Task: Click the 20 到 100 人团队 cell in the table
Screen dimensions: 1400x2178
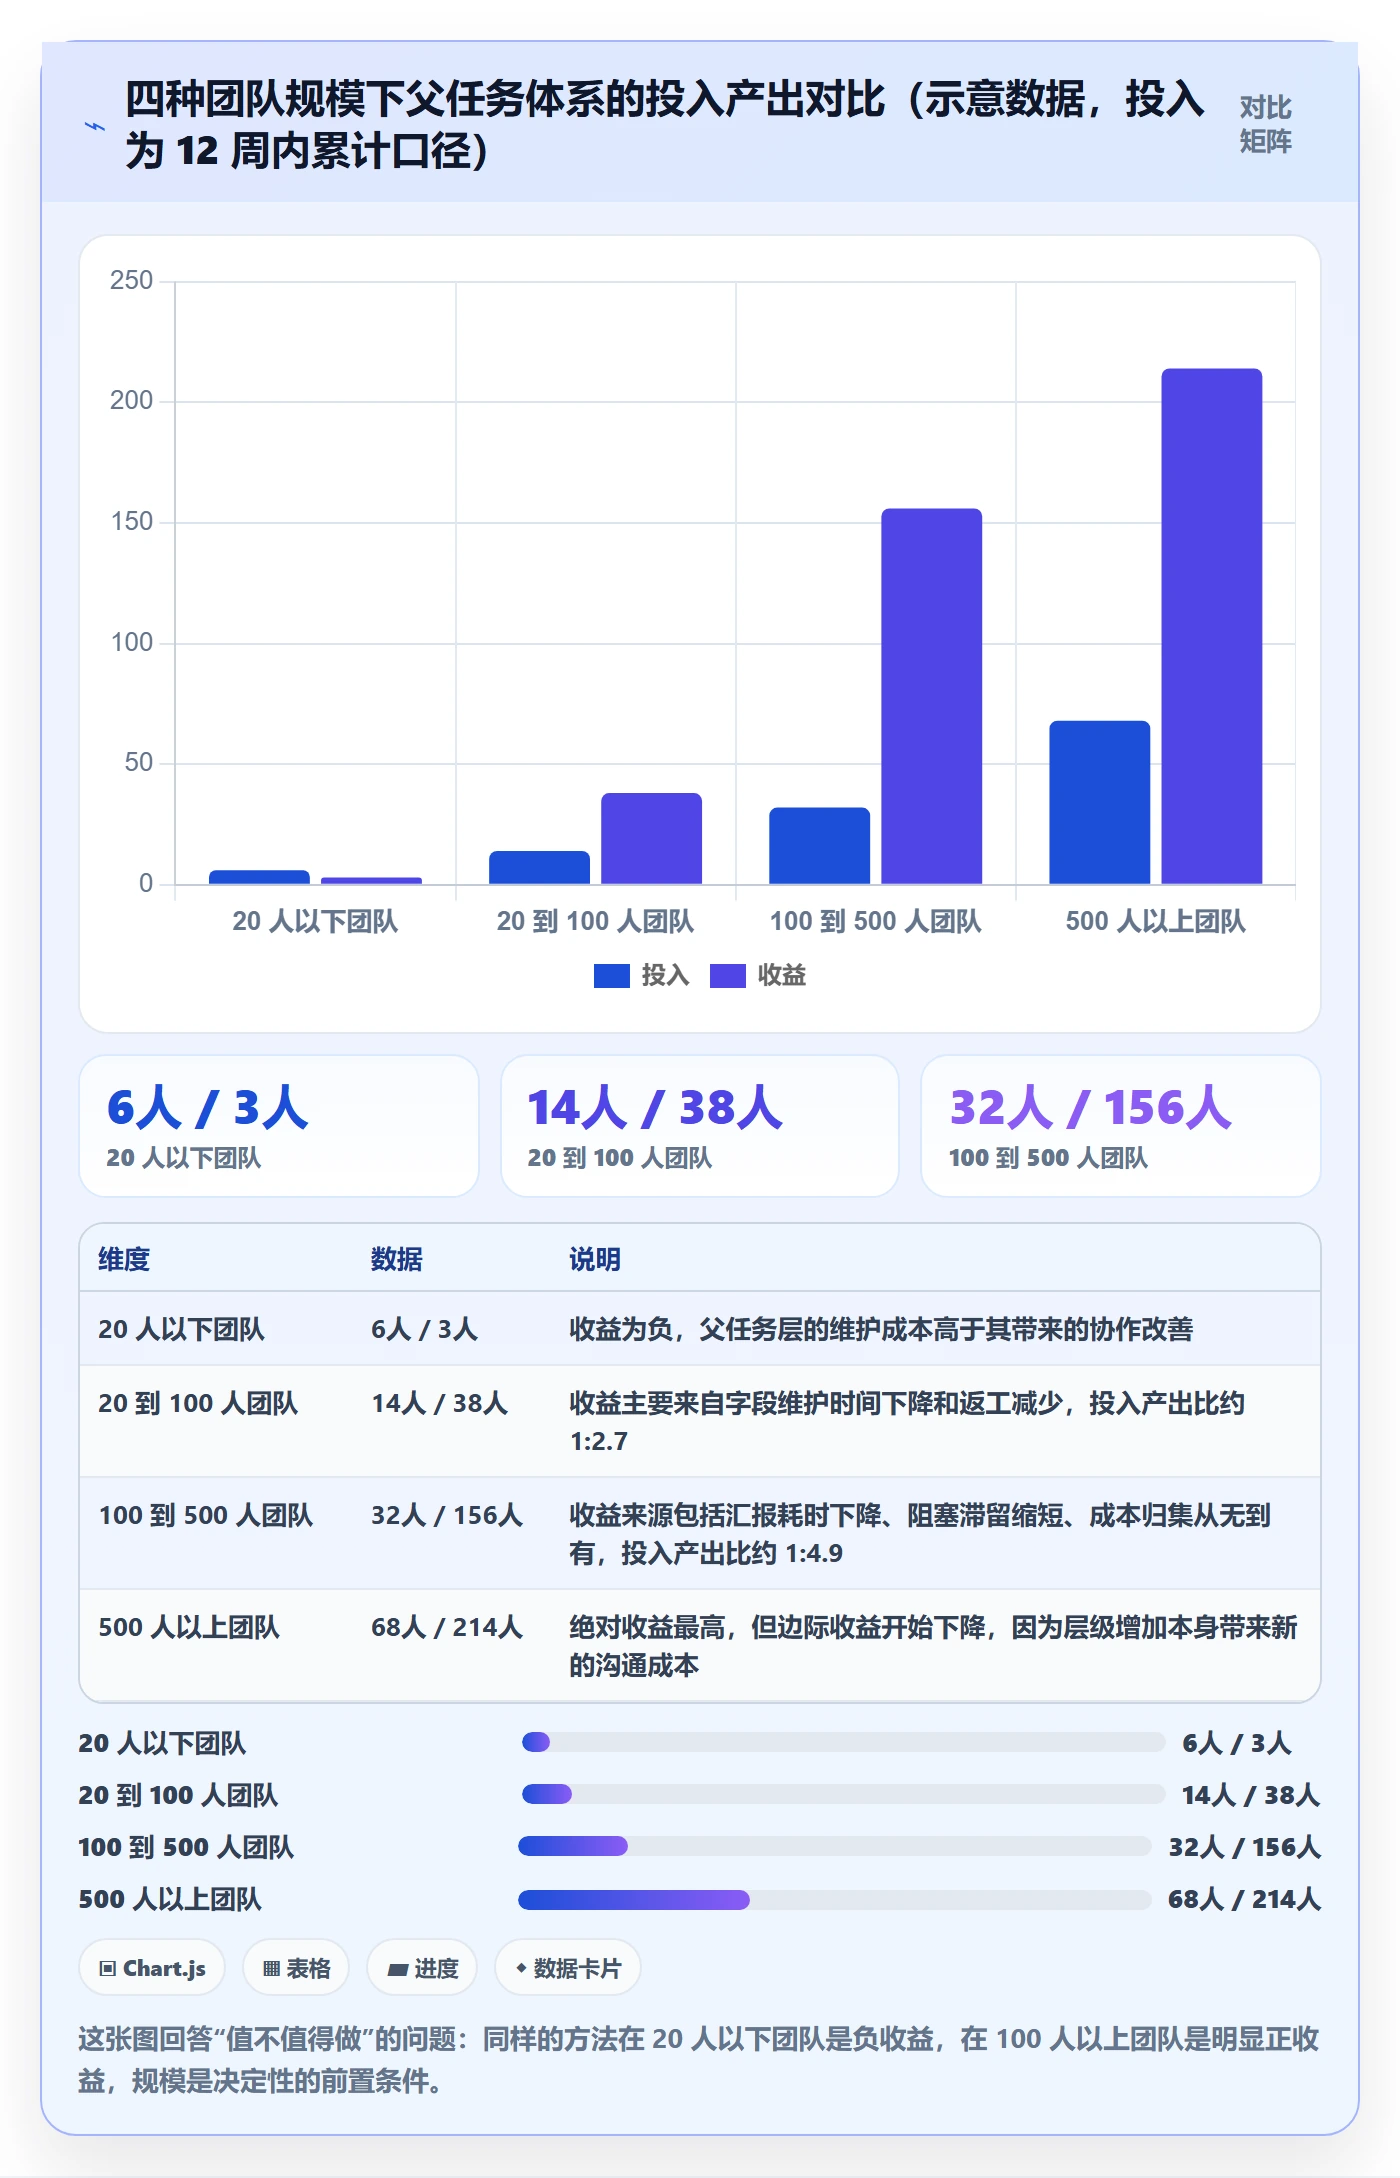Action: (x=198, y=1403)
